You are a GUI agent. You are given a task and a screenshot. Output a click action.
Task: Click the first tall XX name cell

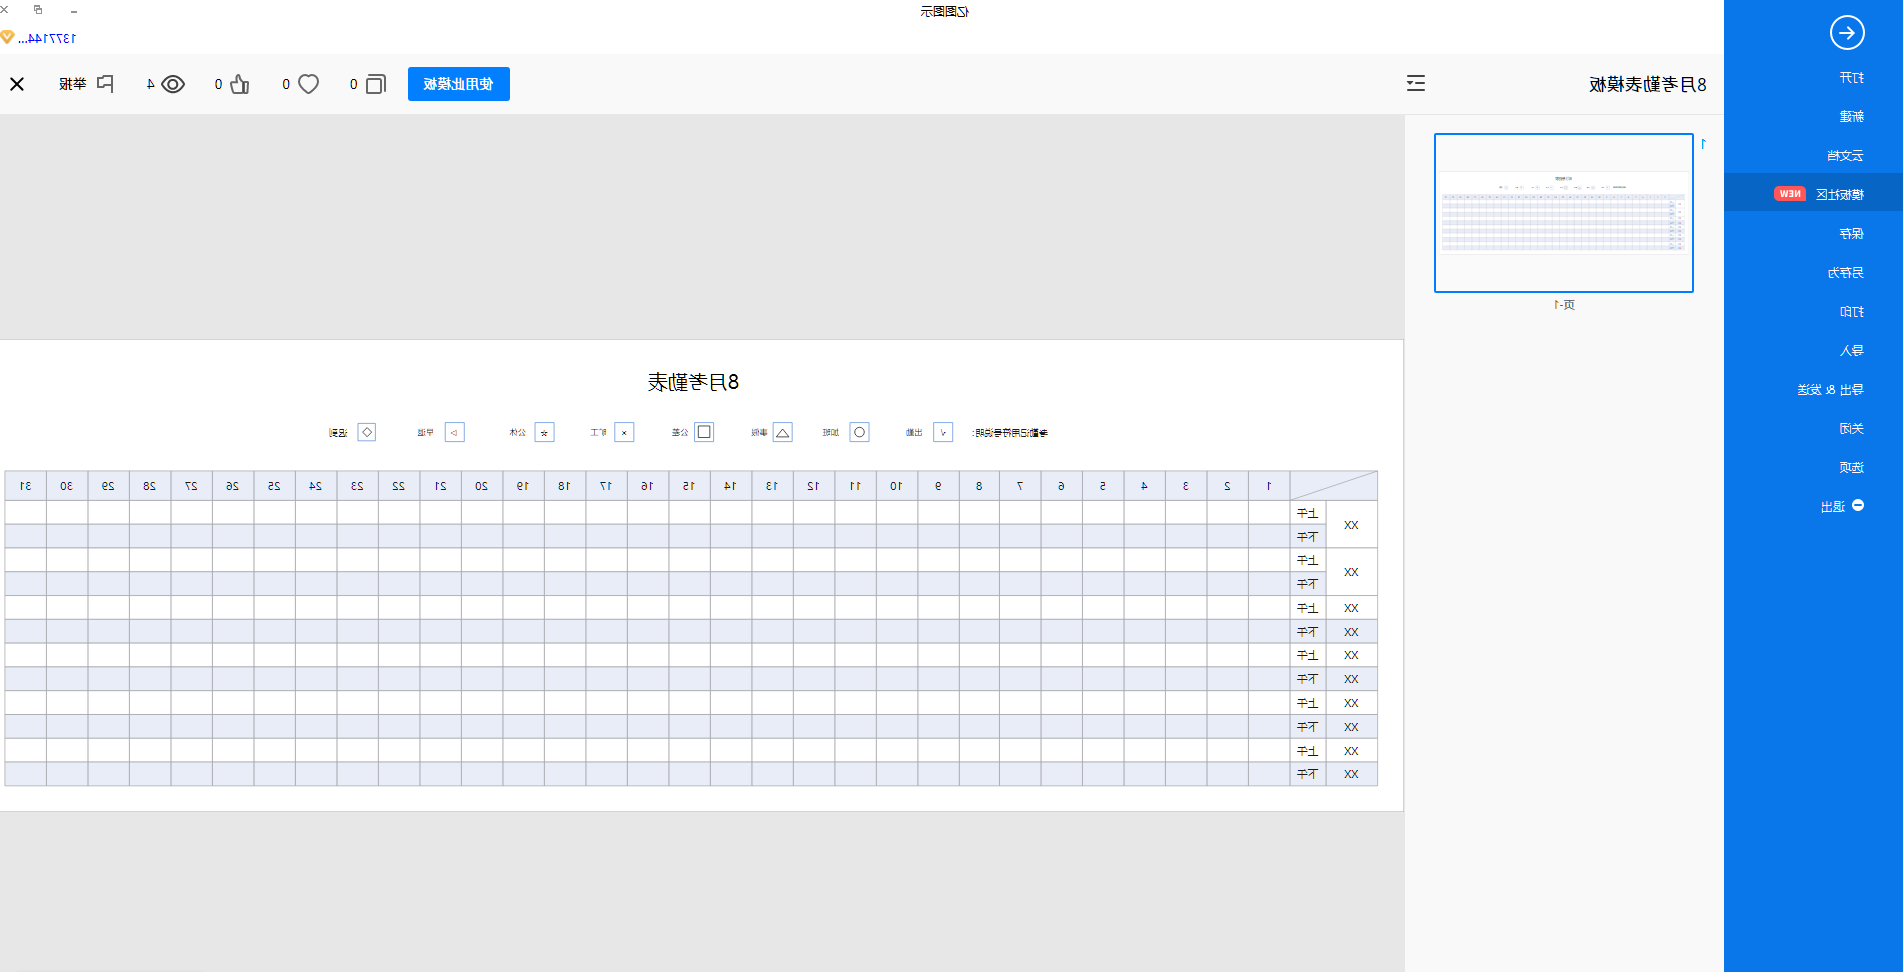point(1351,525)
